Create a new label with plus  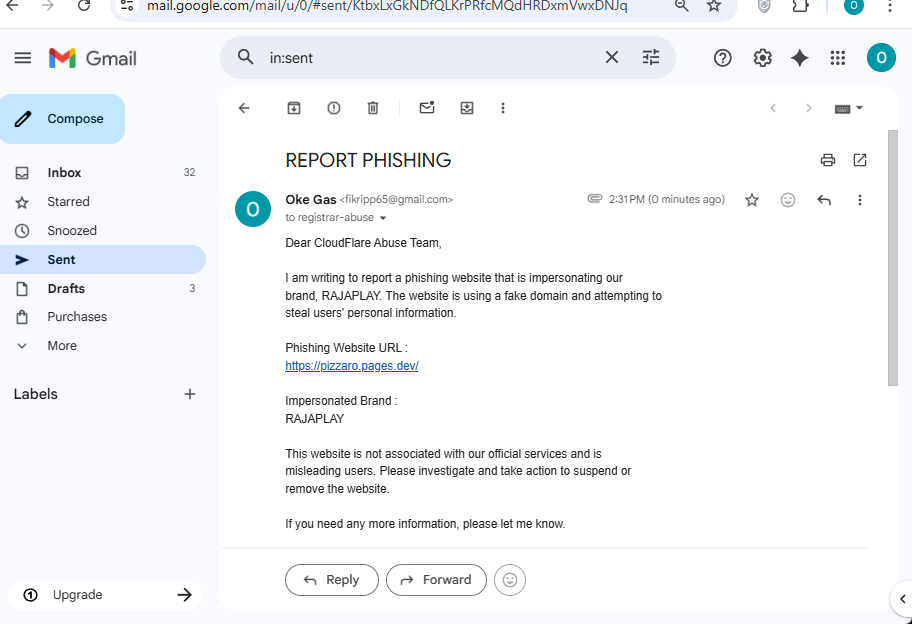point(190,394)
